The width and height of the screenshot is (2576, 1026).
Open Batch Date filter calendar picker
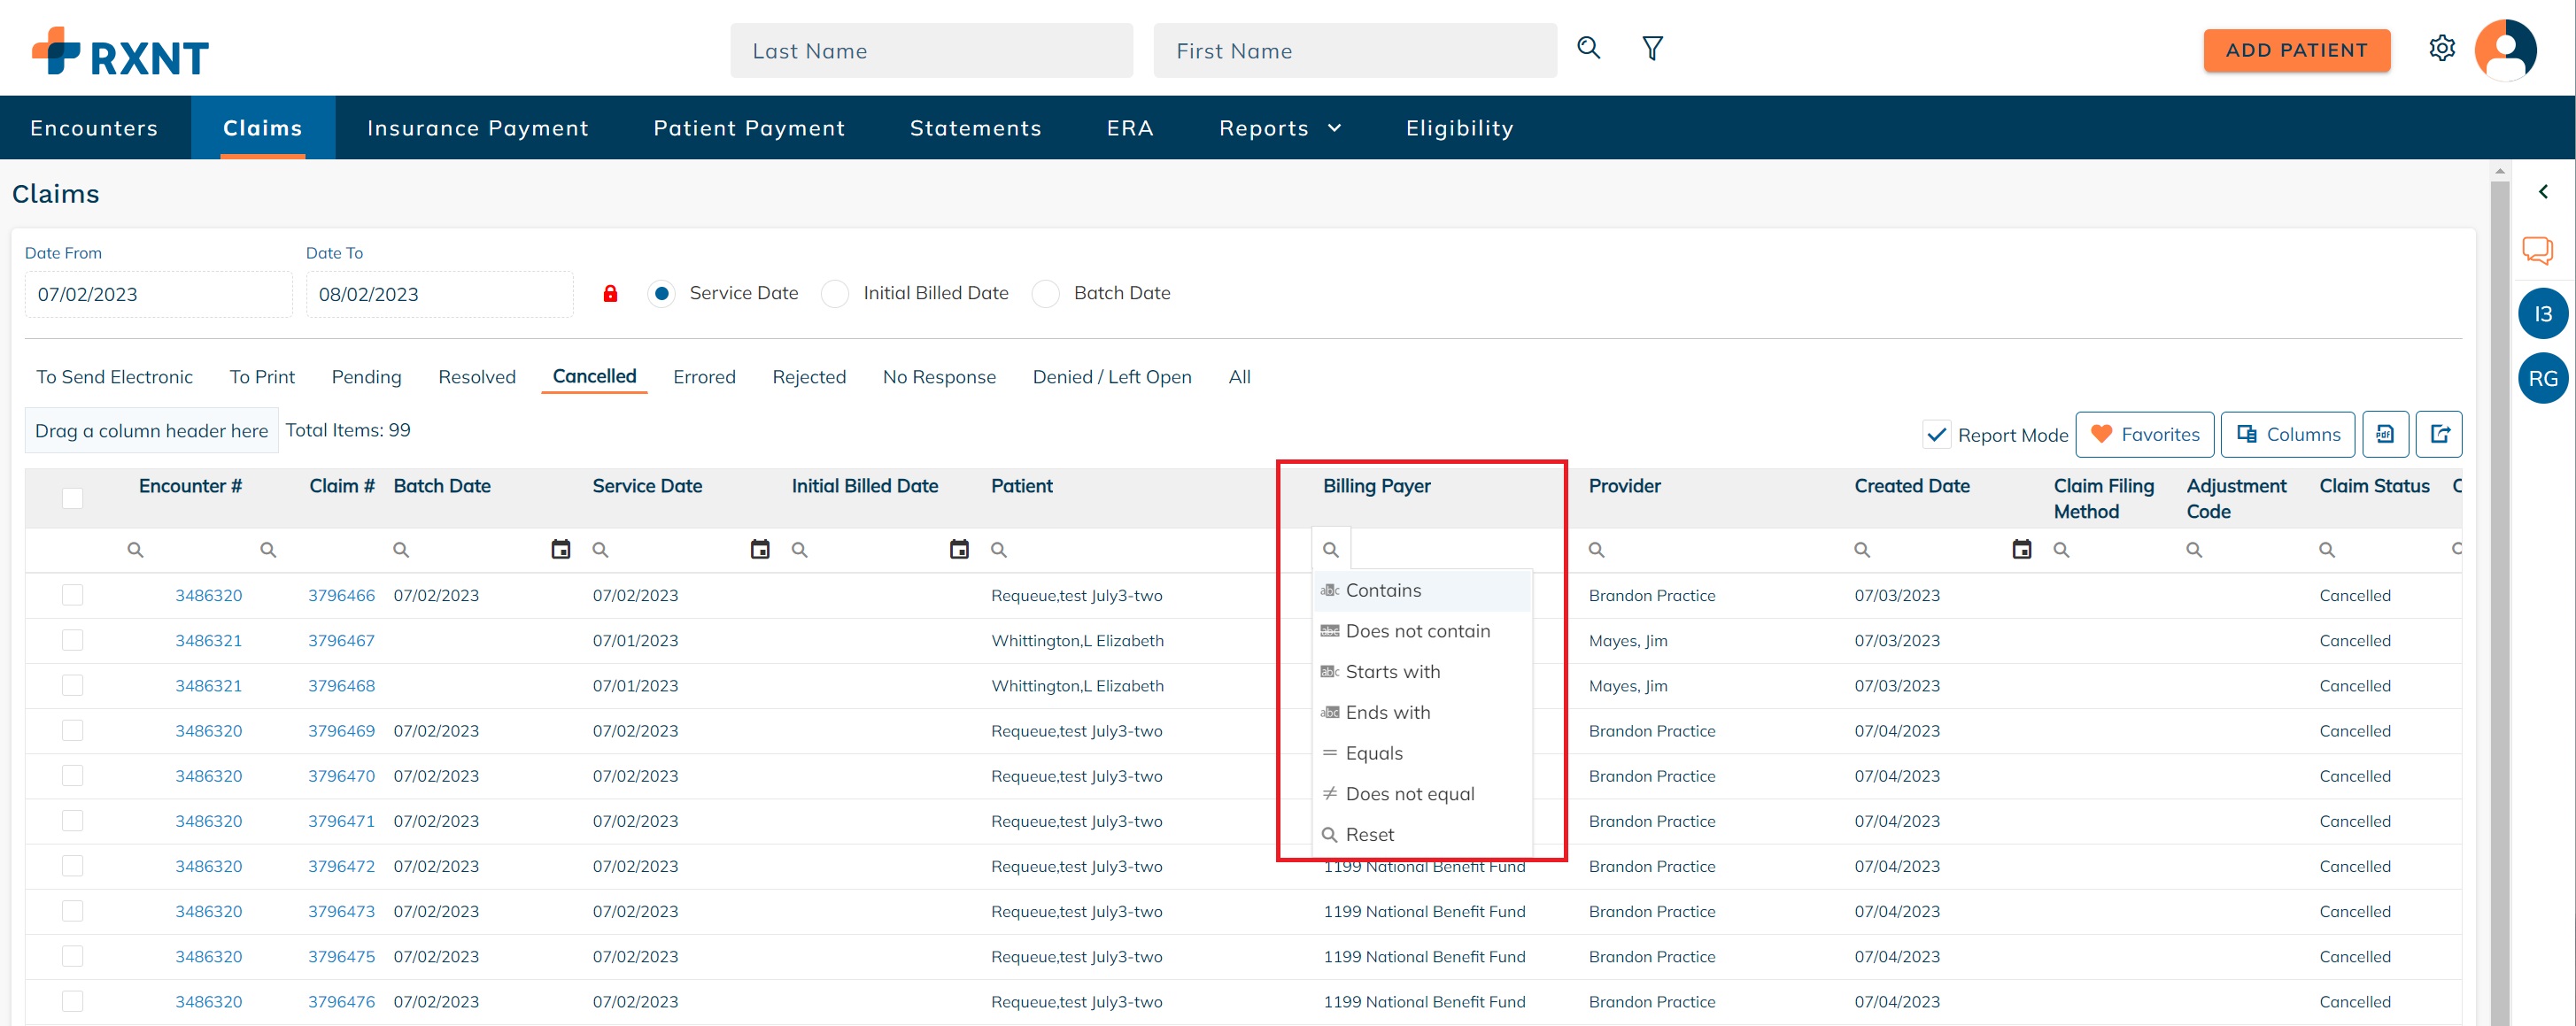pyautogui.click(x=561, y=549)
